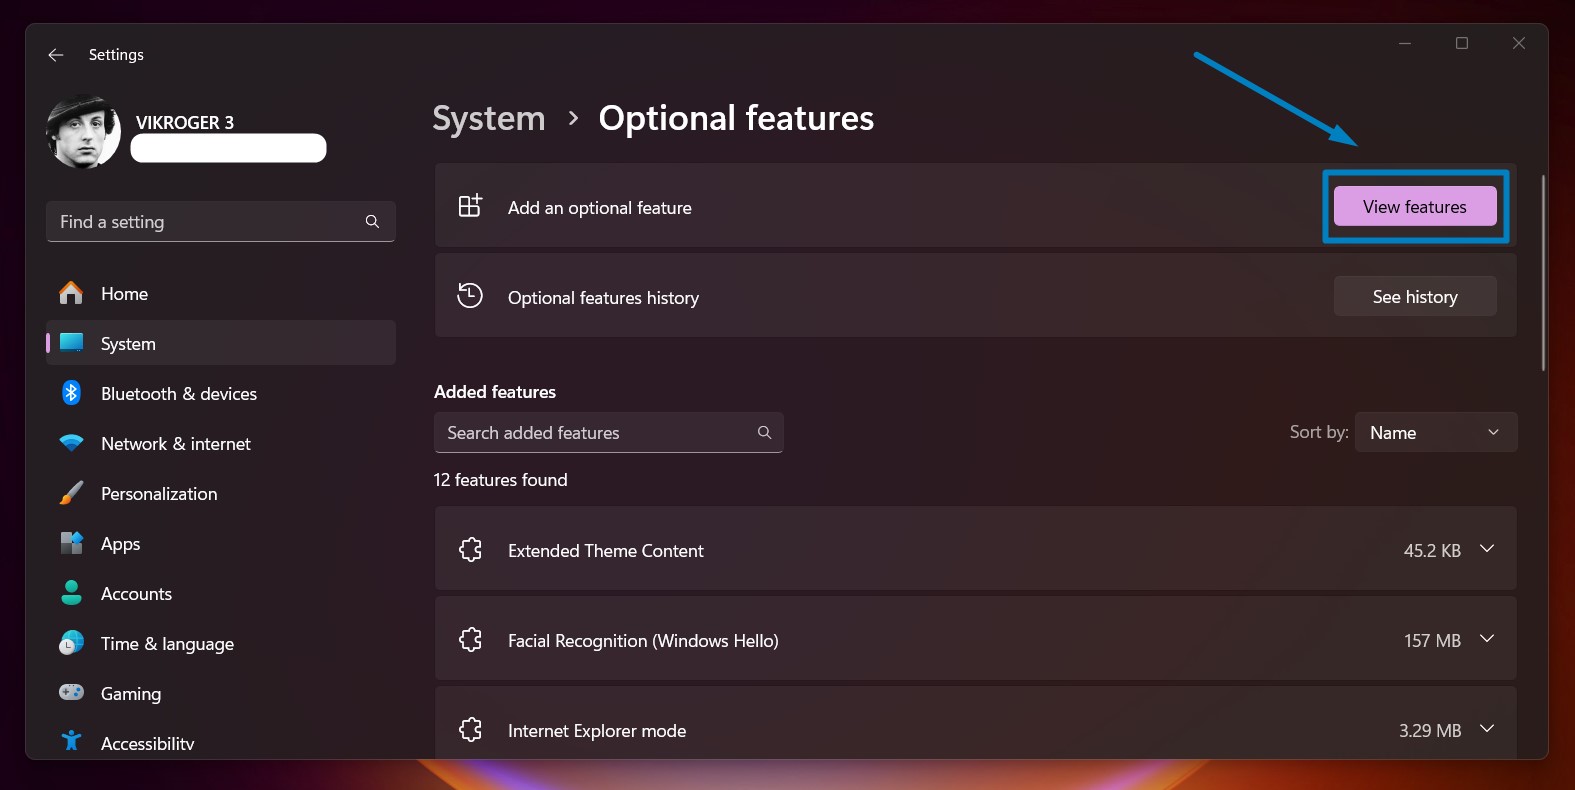Image resolution: width=1575 pixels, height=790 pixels.
Task: Click the System monitor icon
Action: coord(72,343)
